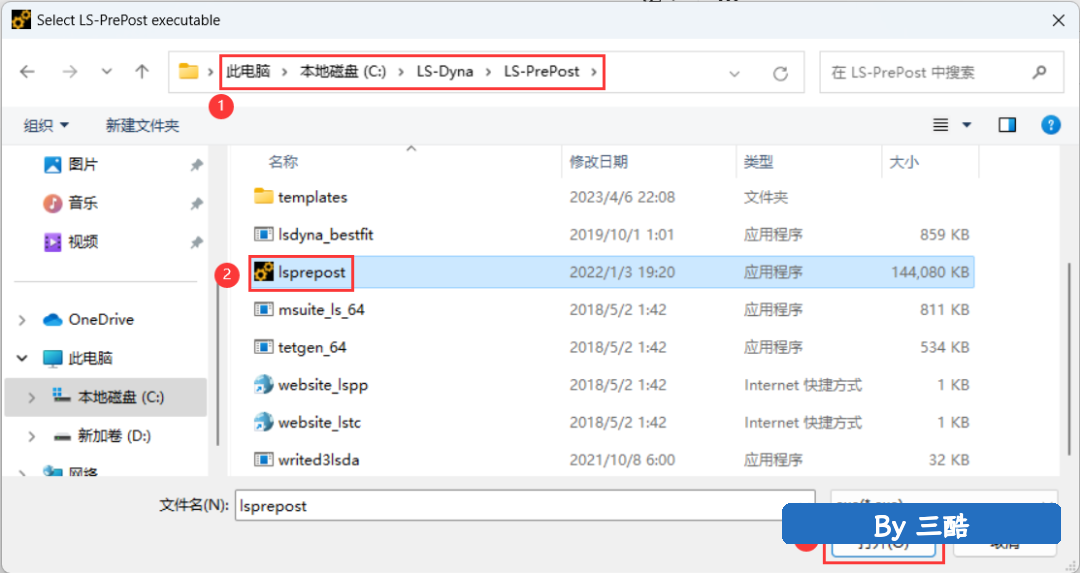Click the writed3lsda application icon
1080x573 pixels.
(x=263, y=459)
